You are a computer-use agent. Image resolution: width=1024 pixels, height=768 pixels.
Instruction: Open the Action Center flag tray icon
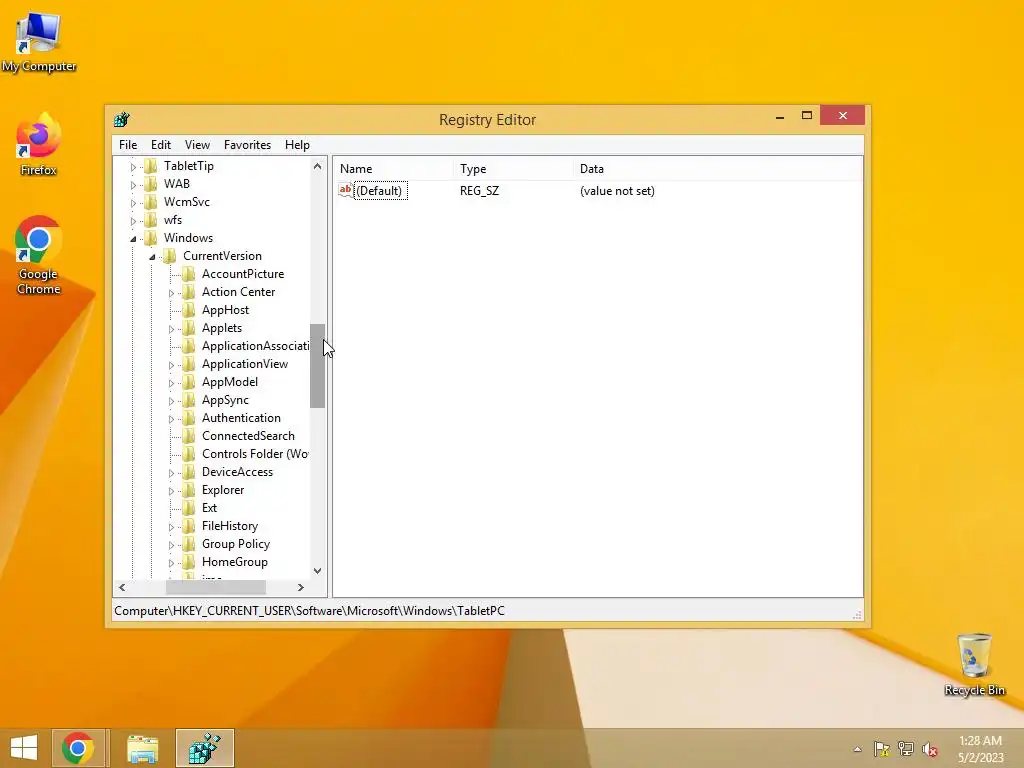(882, 749)
